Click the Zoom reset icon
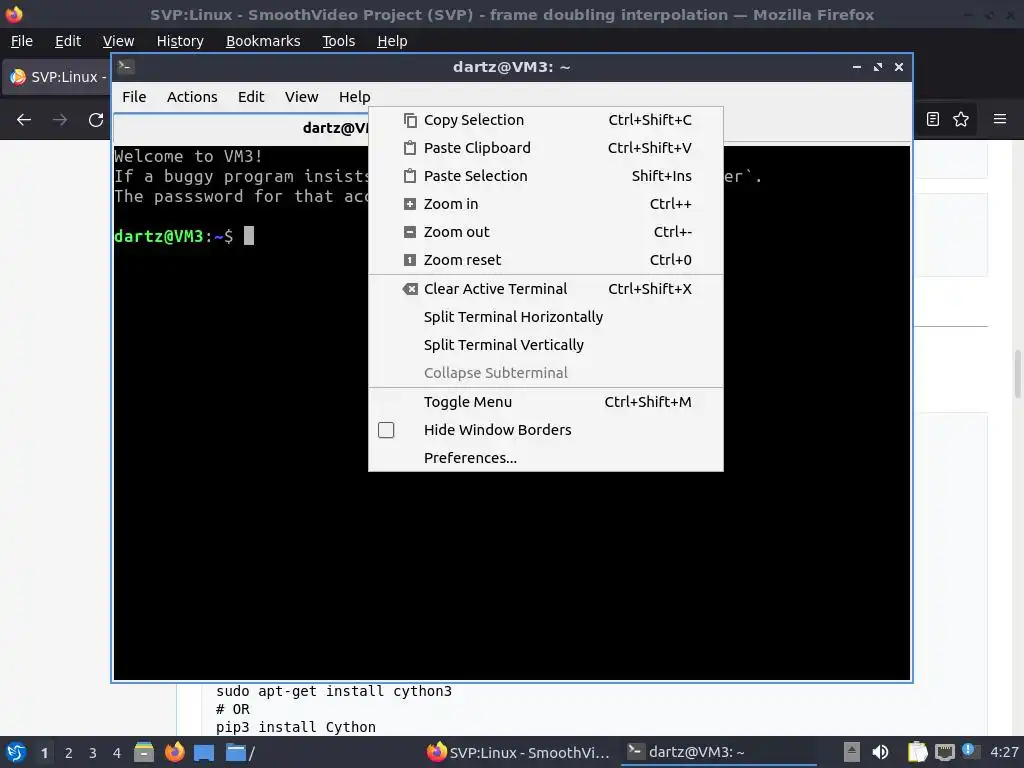This screenshot has height=768, width=1024. coord(410,261)
